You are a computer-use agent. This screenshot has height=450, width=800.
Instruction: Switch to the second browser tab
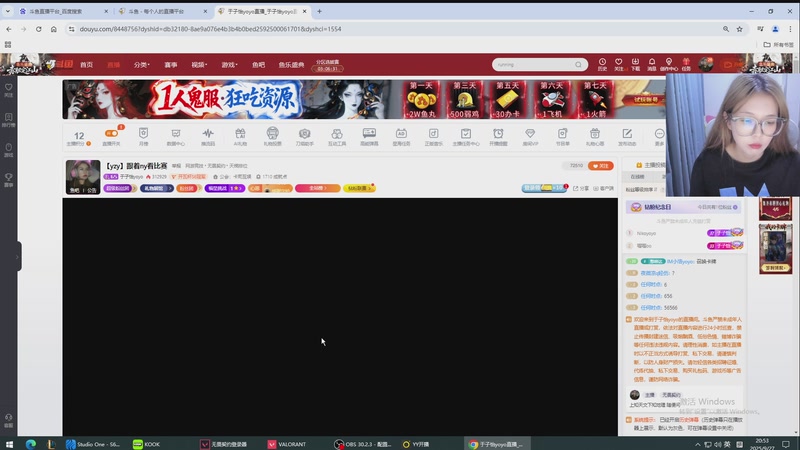[x=162, y=11]
